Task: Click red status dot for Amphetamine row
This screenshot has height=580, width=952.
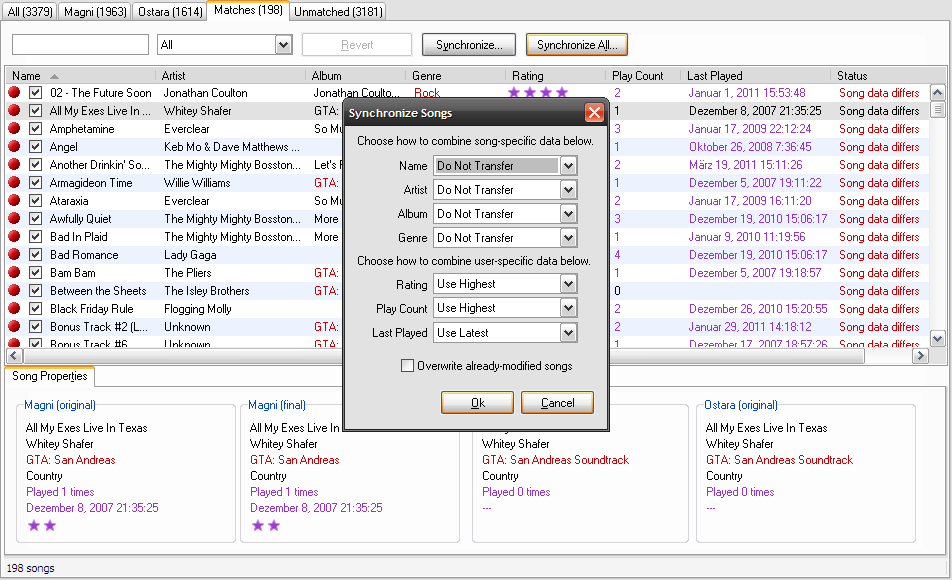Action: (x=14, y=129)
